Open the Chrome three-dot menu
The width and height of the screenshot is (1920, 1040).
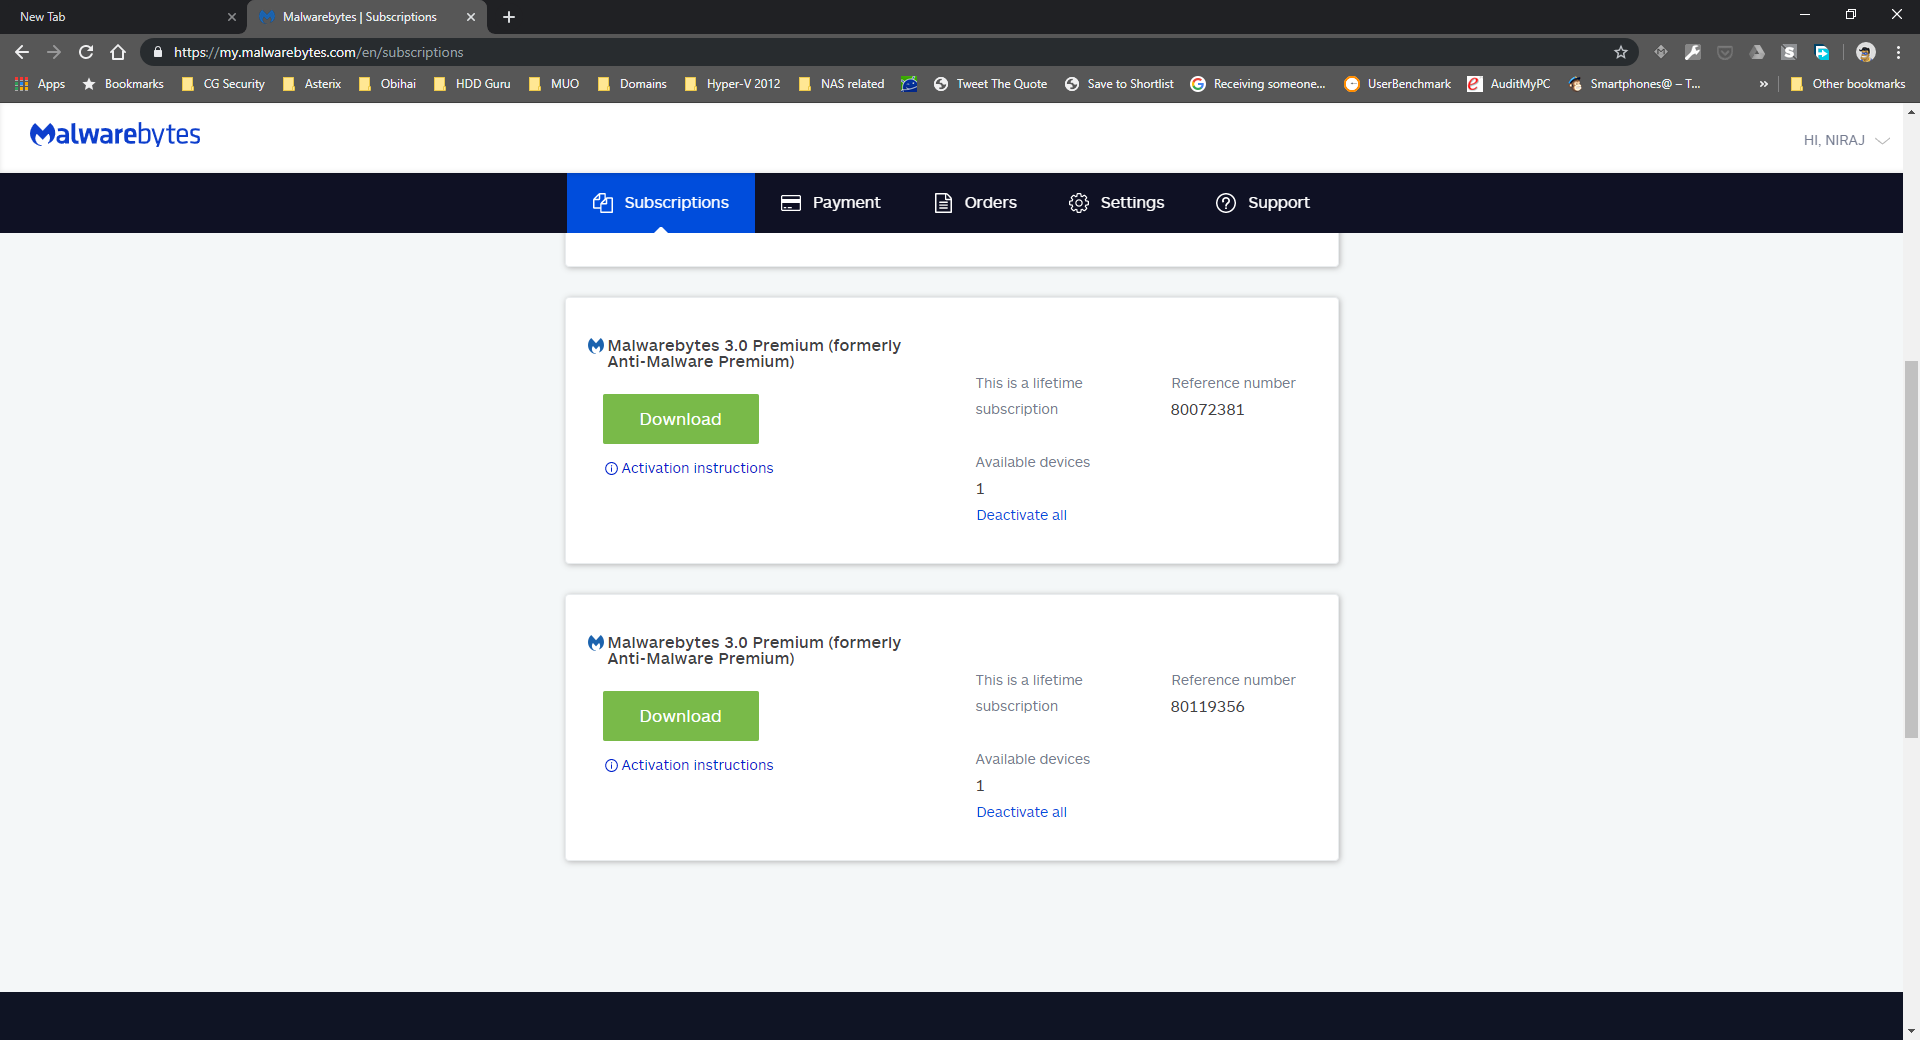coord(1898,52)
